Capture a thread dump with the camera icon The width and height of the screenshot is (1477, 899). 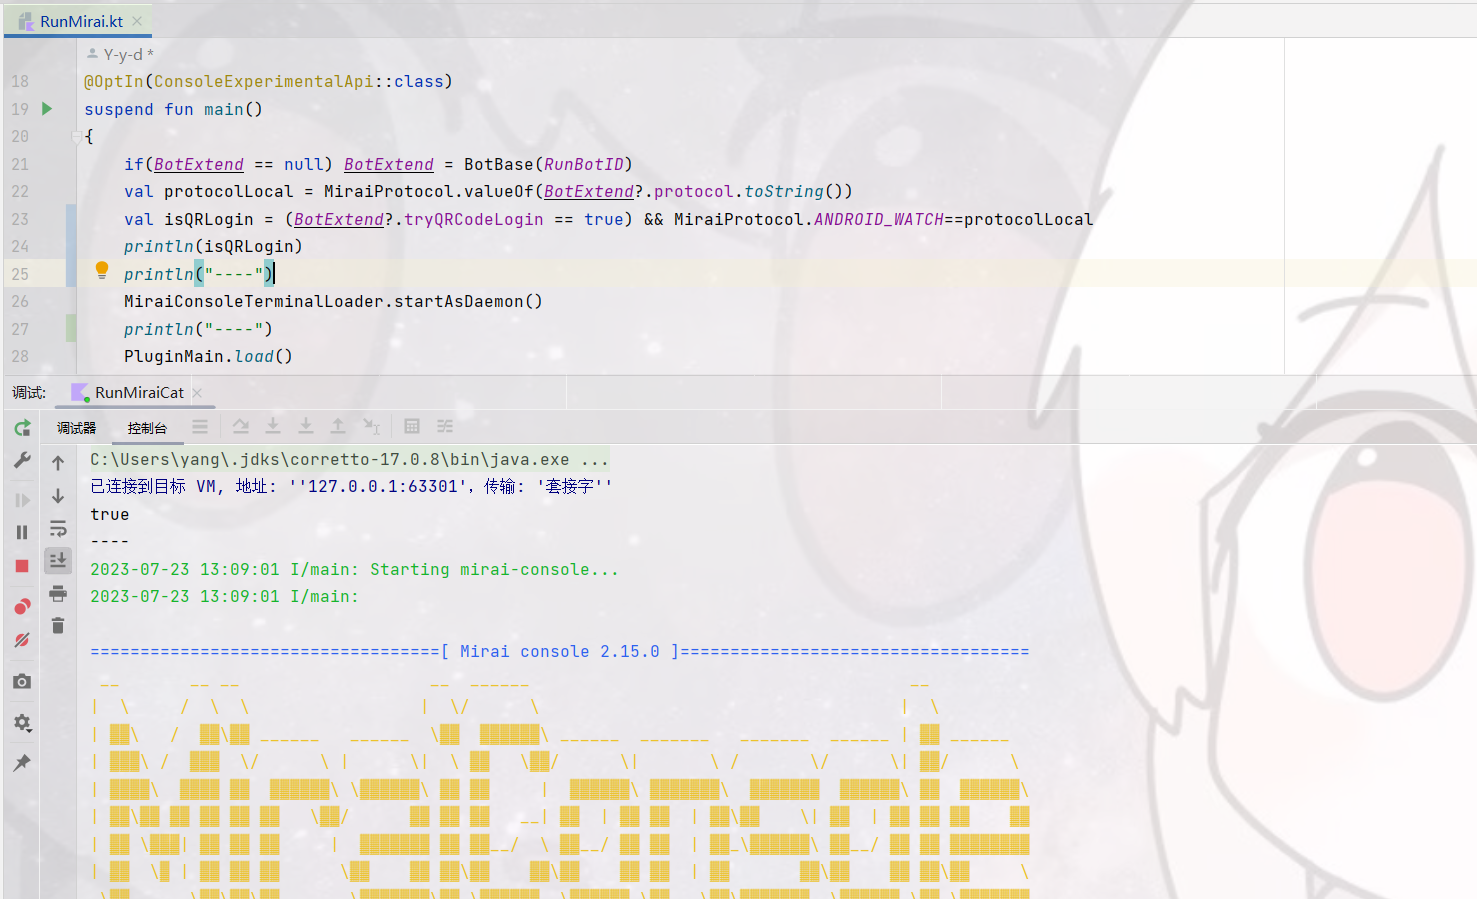coord(21,681)
